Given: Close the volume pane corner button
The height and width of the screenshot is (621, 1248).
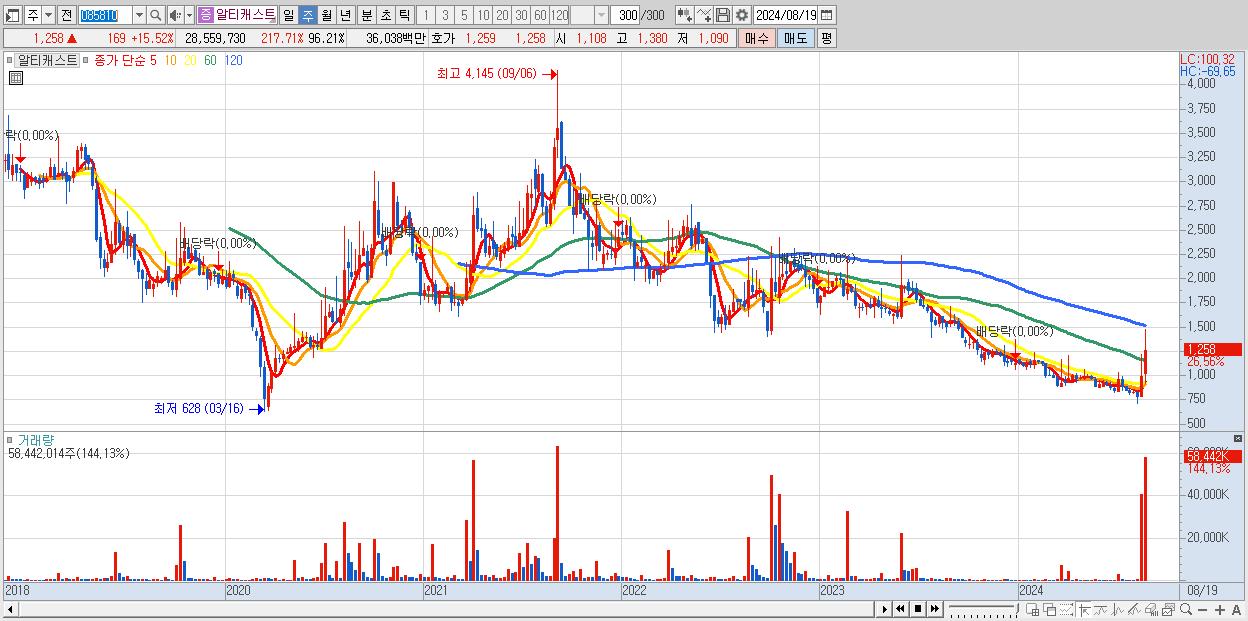Looking at the screenshot, I should pyautogui.click(x=1239, y=439).
